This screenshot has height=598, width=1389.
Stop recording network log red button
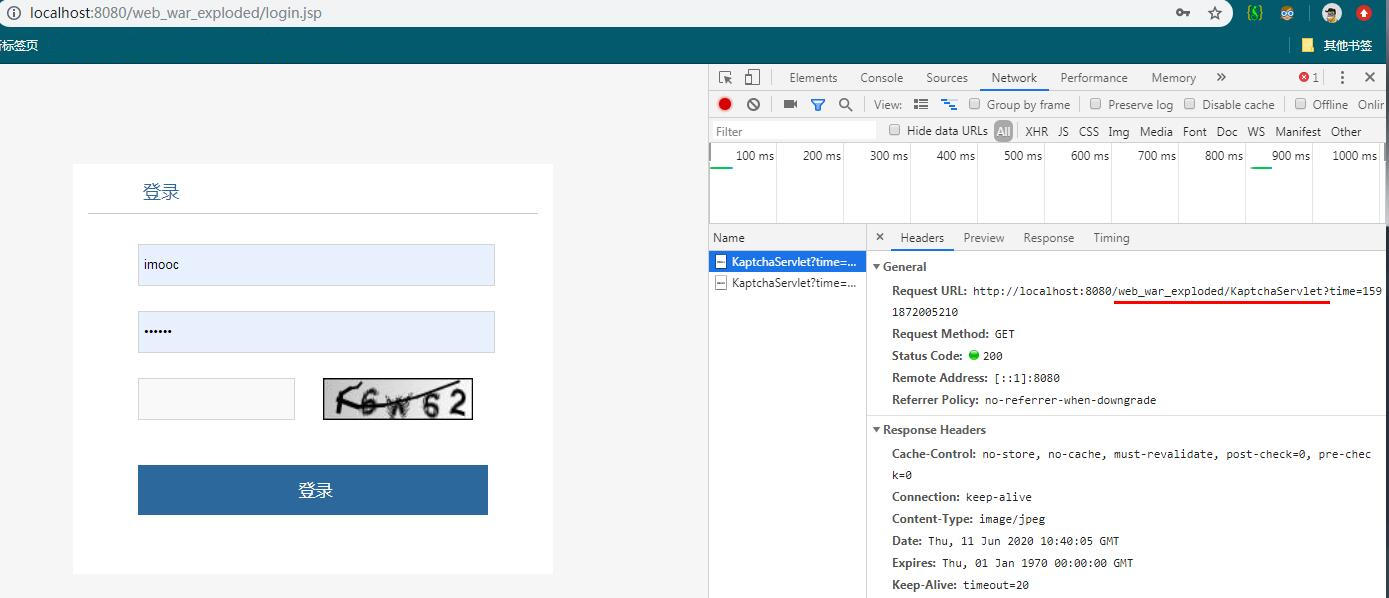[725, 104]
